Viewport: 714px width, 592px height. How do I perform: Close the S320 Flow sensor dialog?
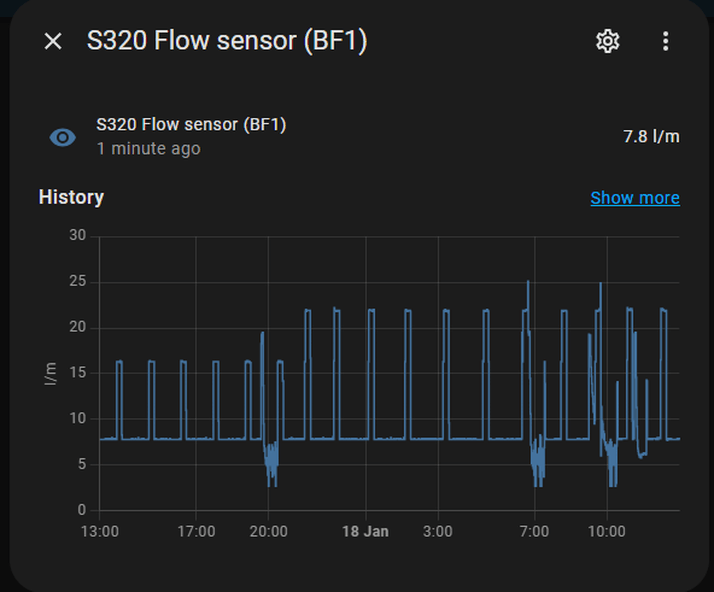coord(53,41)
